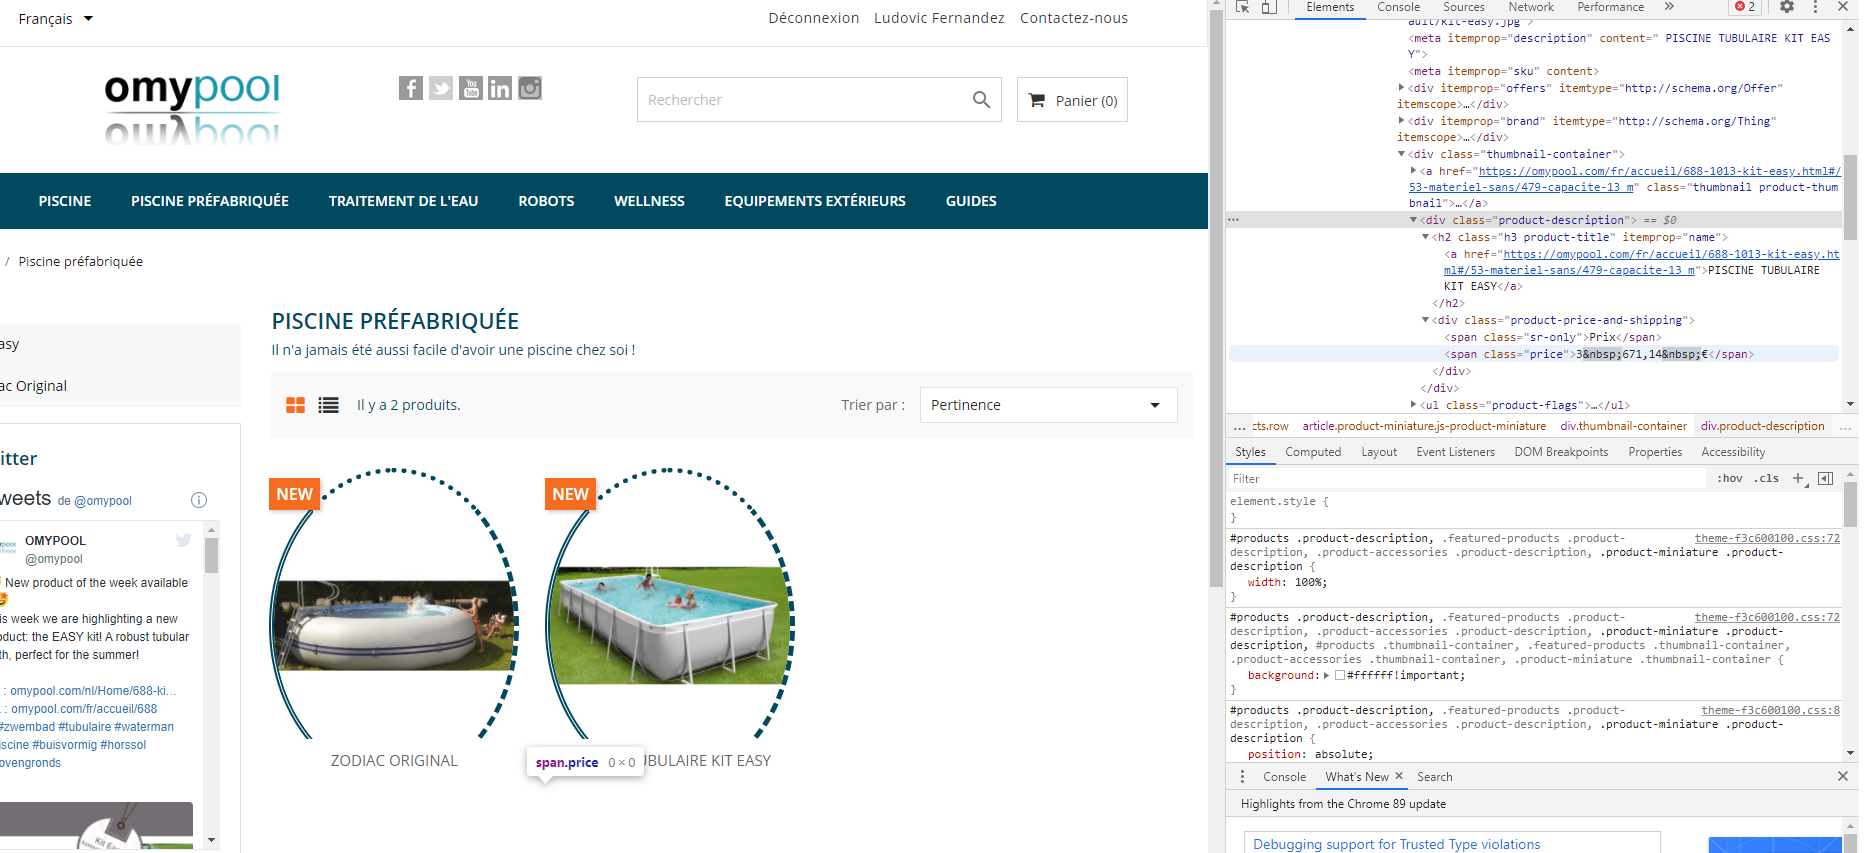Click the Instagram icon in header

[x=530, y=88]
